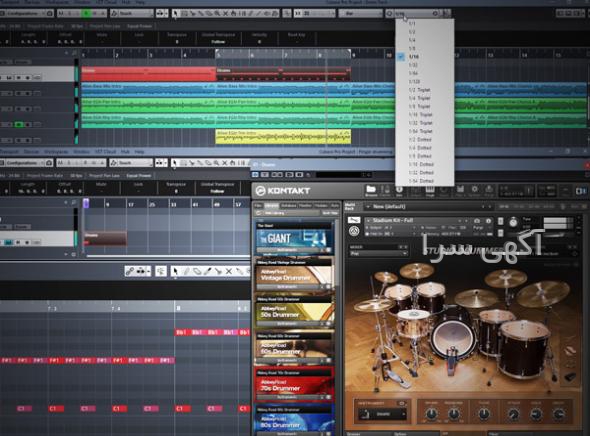Image resolution: width=590 pixels, height=436 pixels.
Task: Click the first knob in Kontakt bottom panel
Action: (432, 414)
